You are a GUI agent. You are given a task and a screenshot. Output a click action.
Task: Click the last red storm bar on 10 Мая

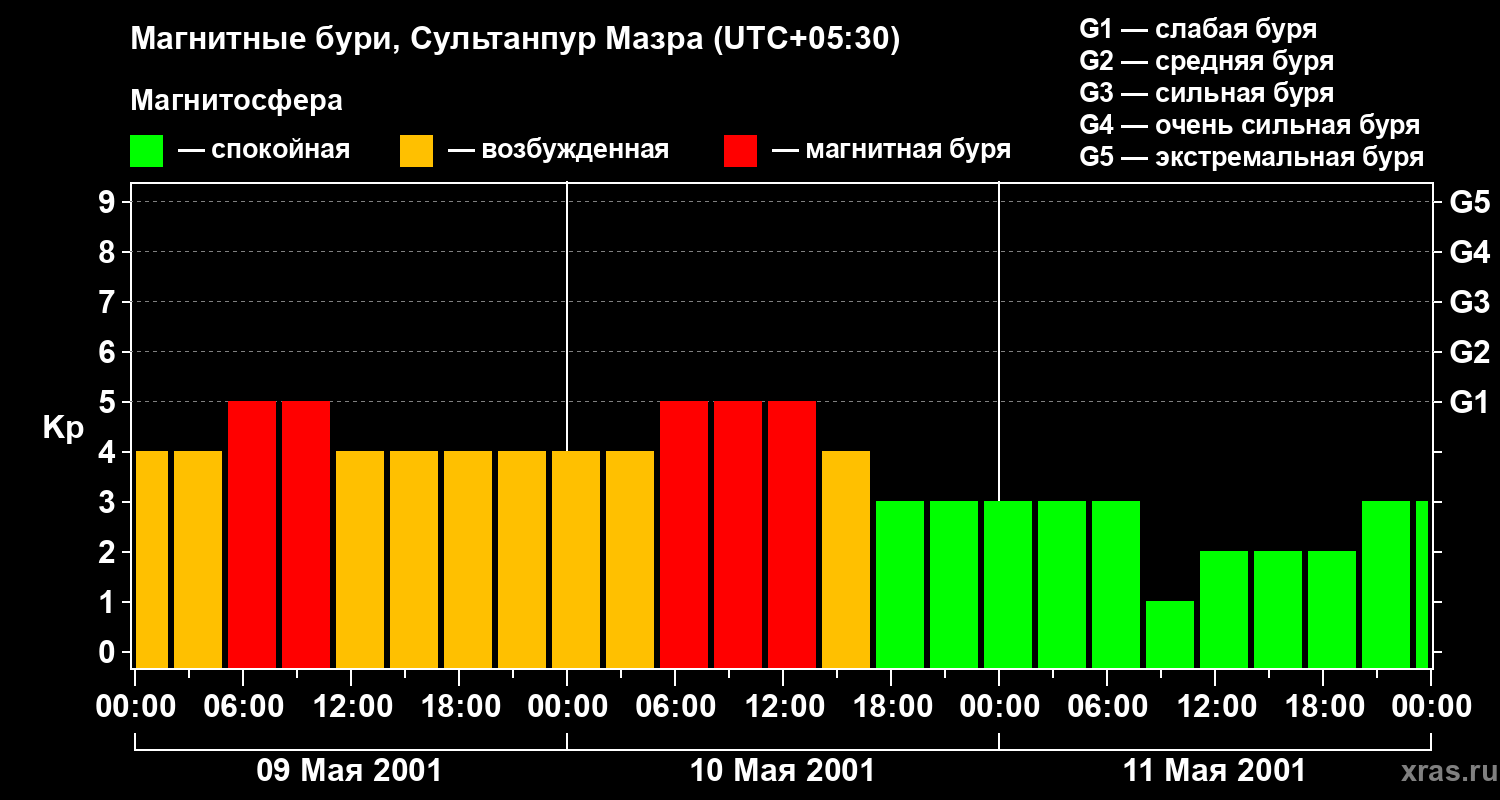[x=792, y=534]
